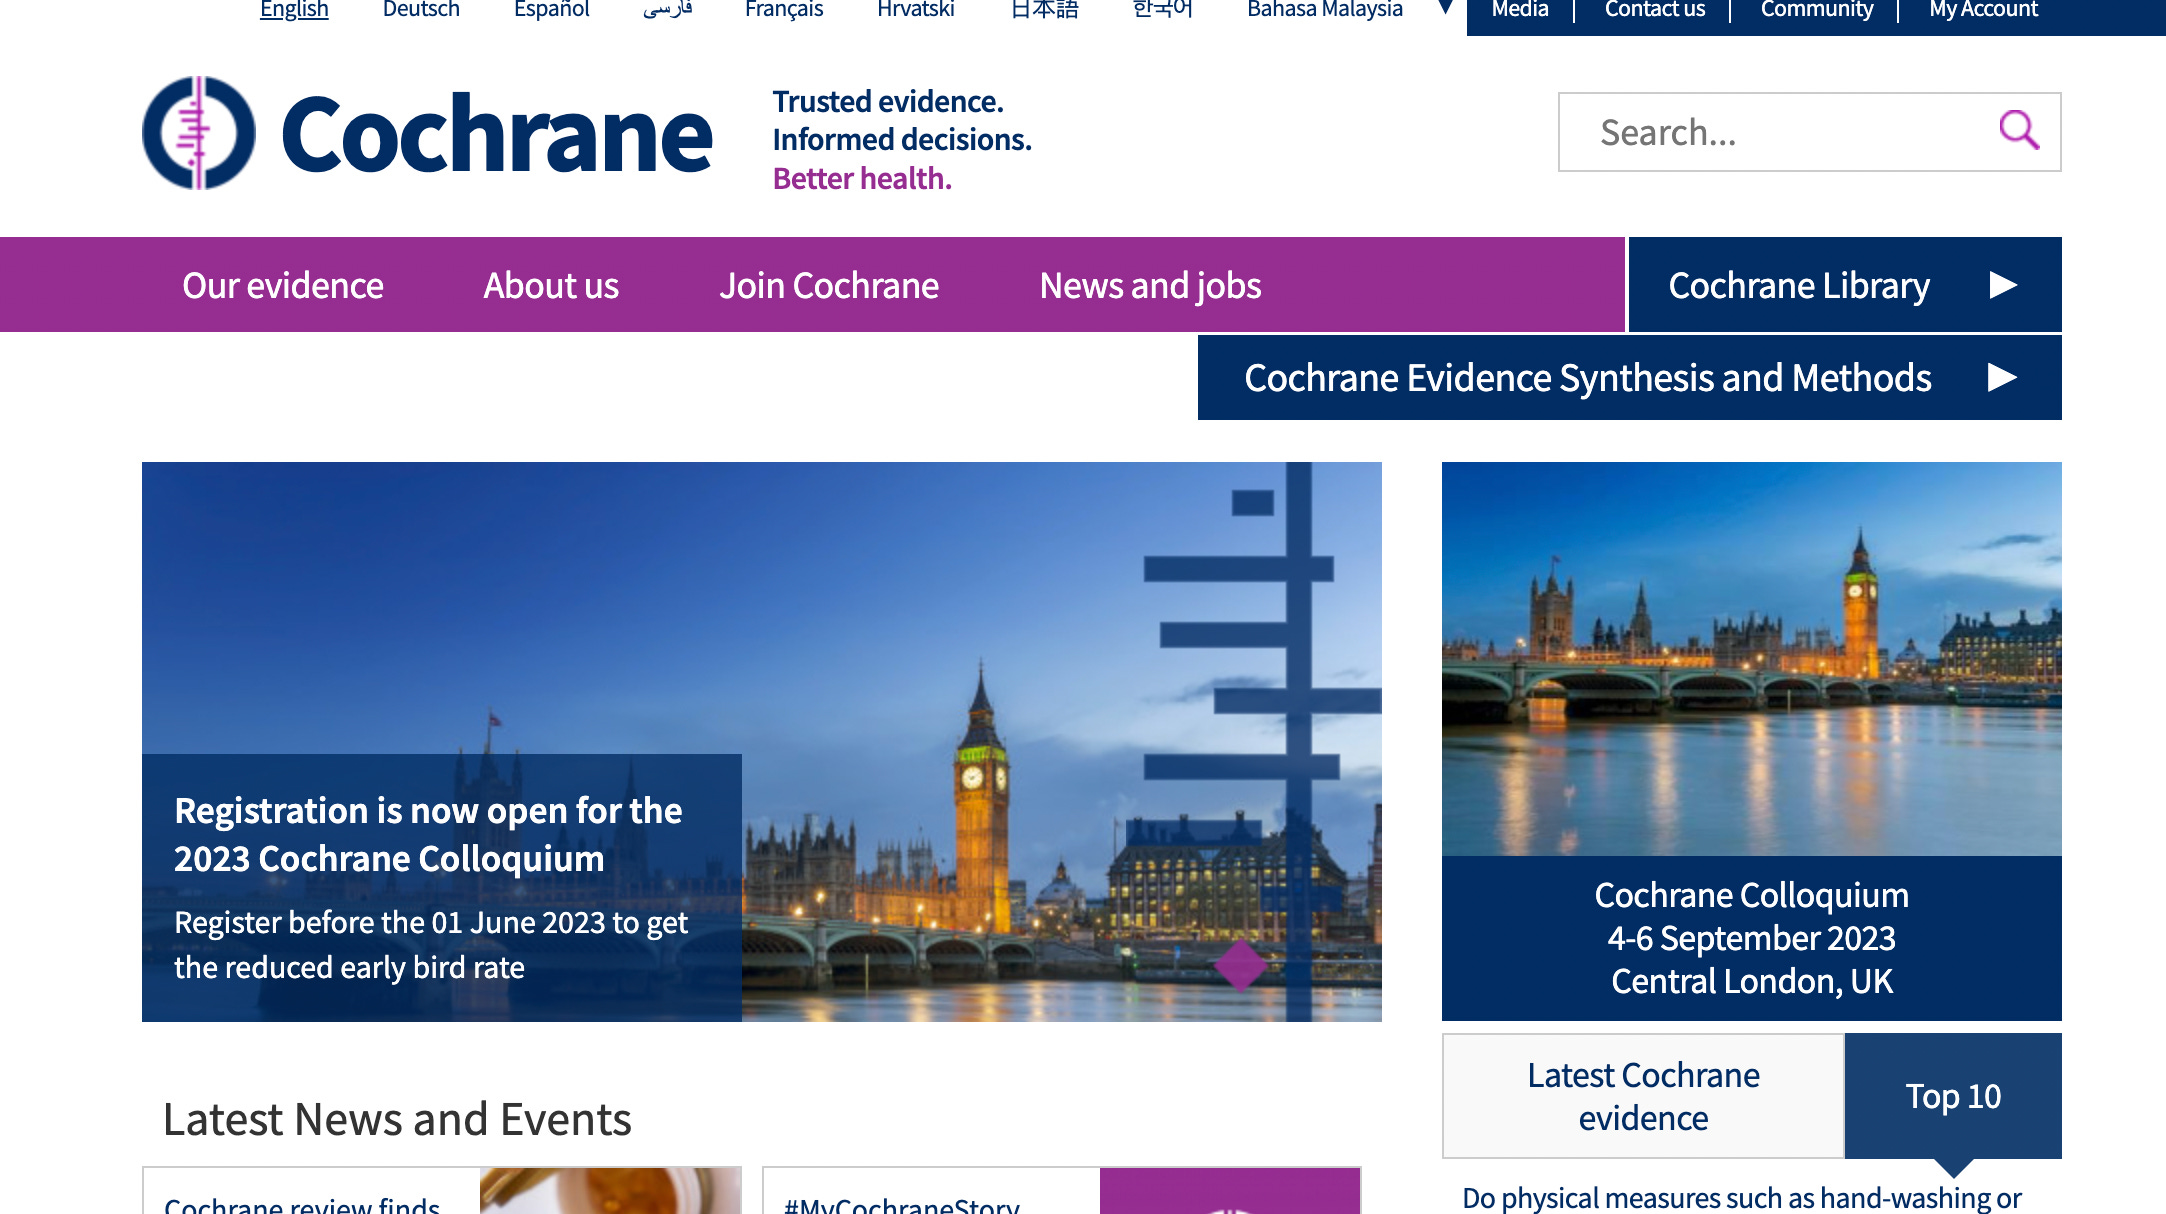
Task: Open the About us menu
Action: (551, 284)
